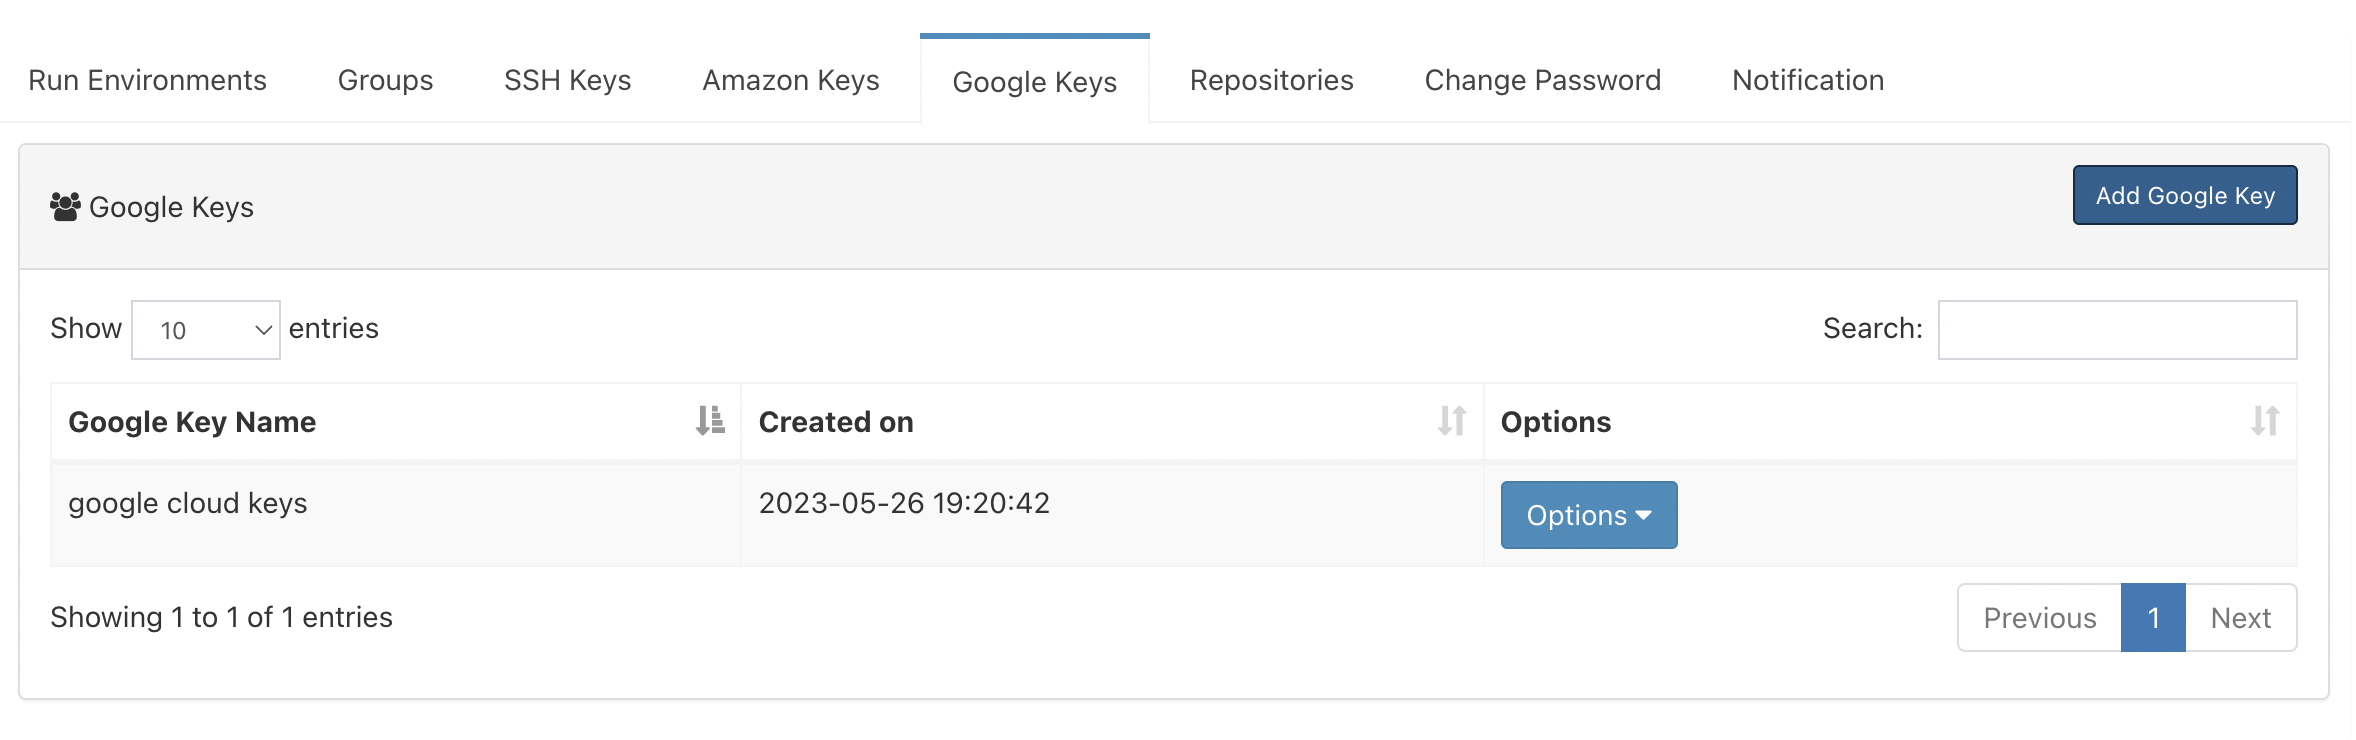Switch to the Run Environments tab
Screen dimensions: 2356x740
click(148, 80)
